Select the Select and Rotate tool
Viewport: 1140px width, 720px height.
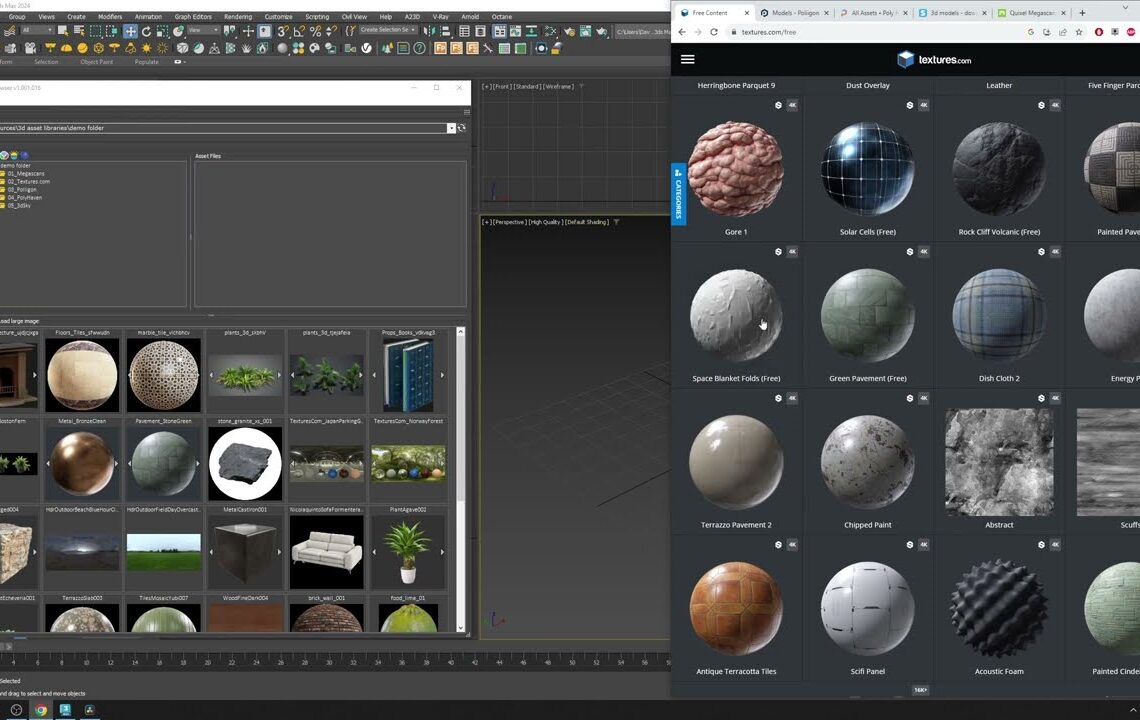click(x=147, y=30)
